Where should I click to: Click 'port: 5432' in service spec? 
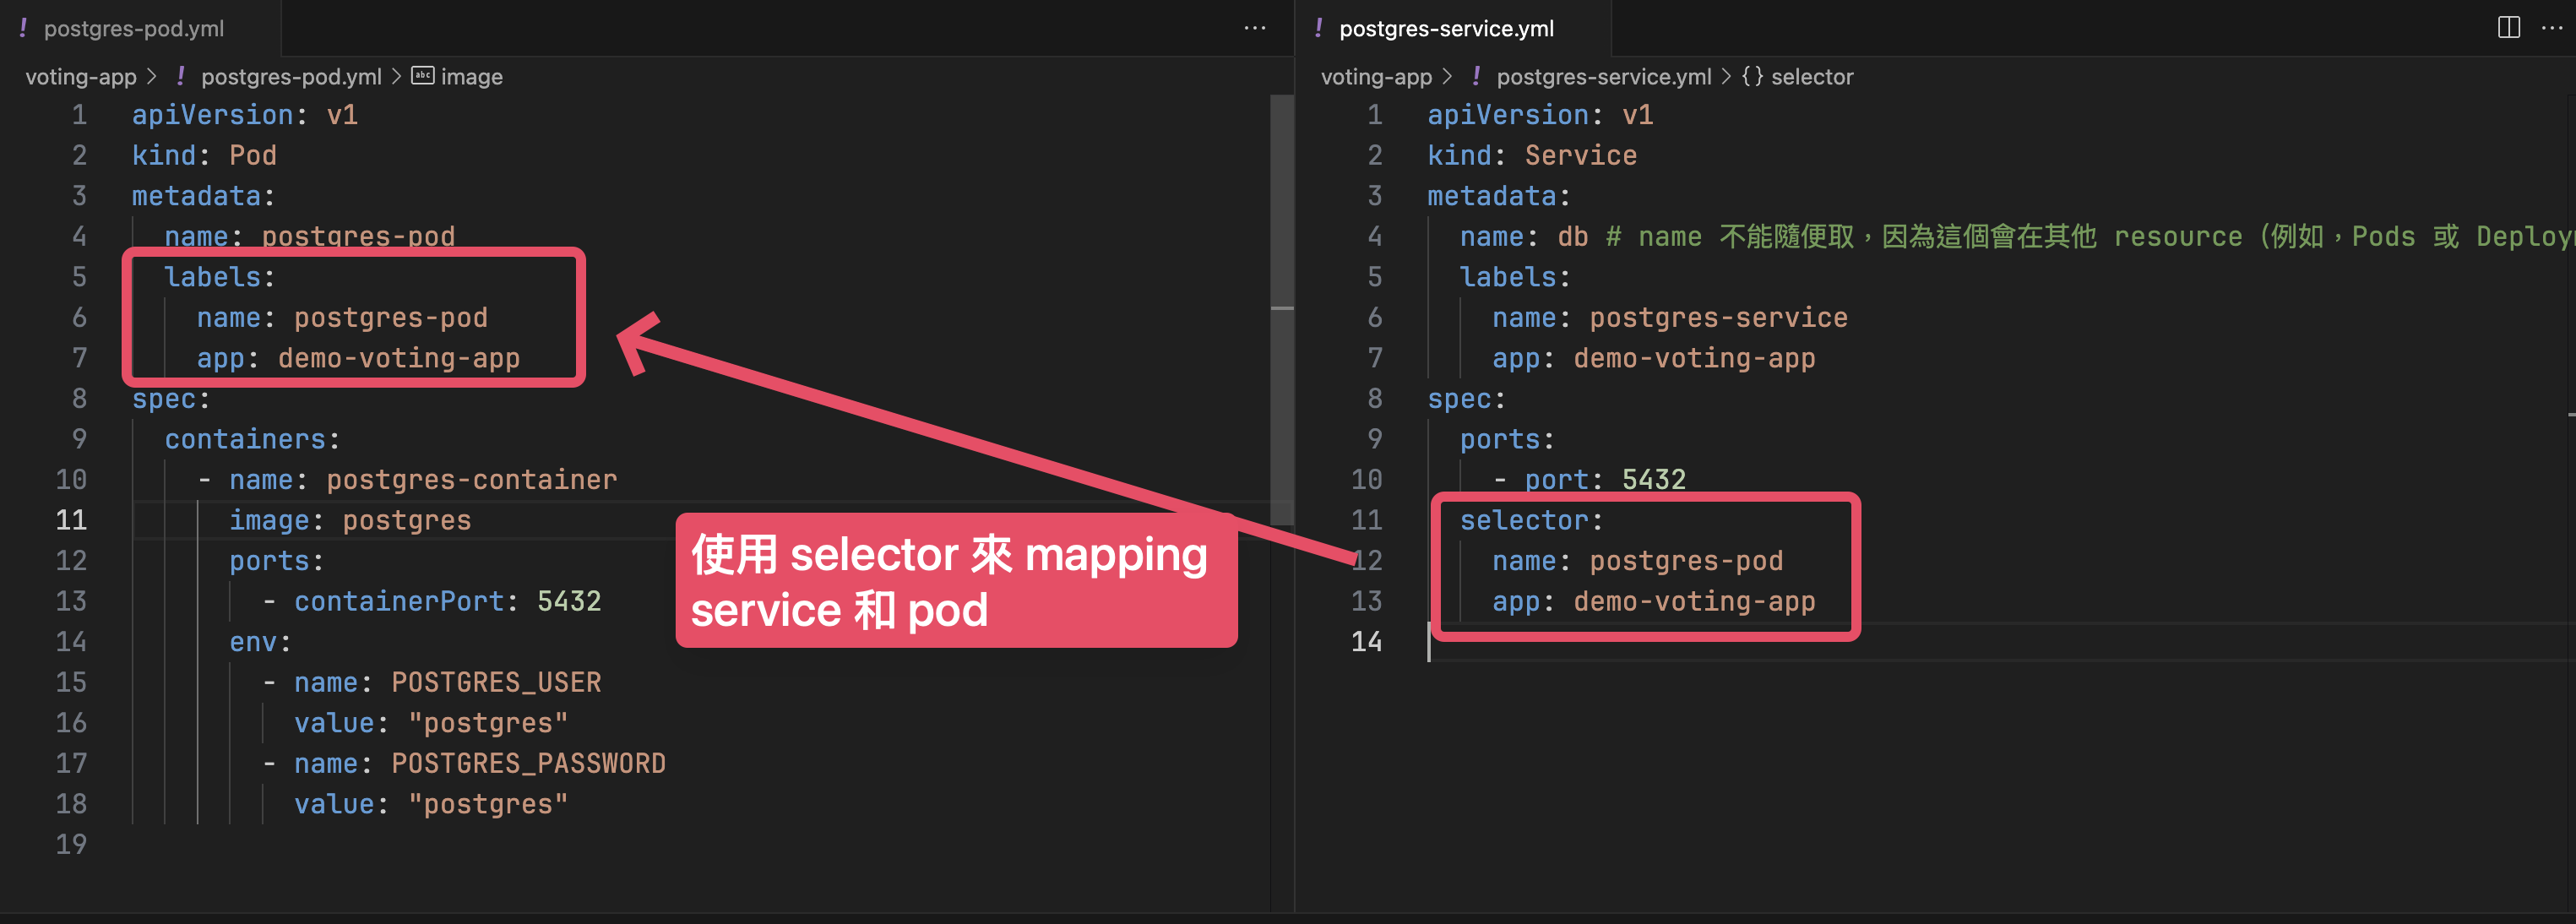coord(1605,480)
